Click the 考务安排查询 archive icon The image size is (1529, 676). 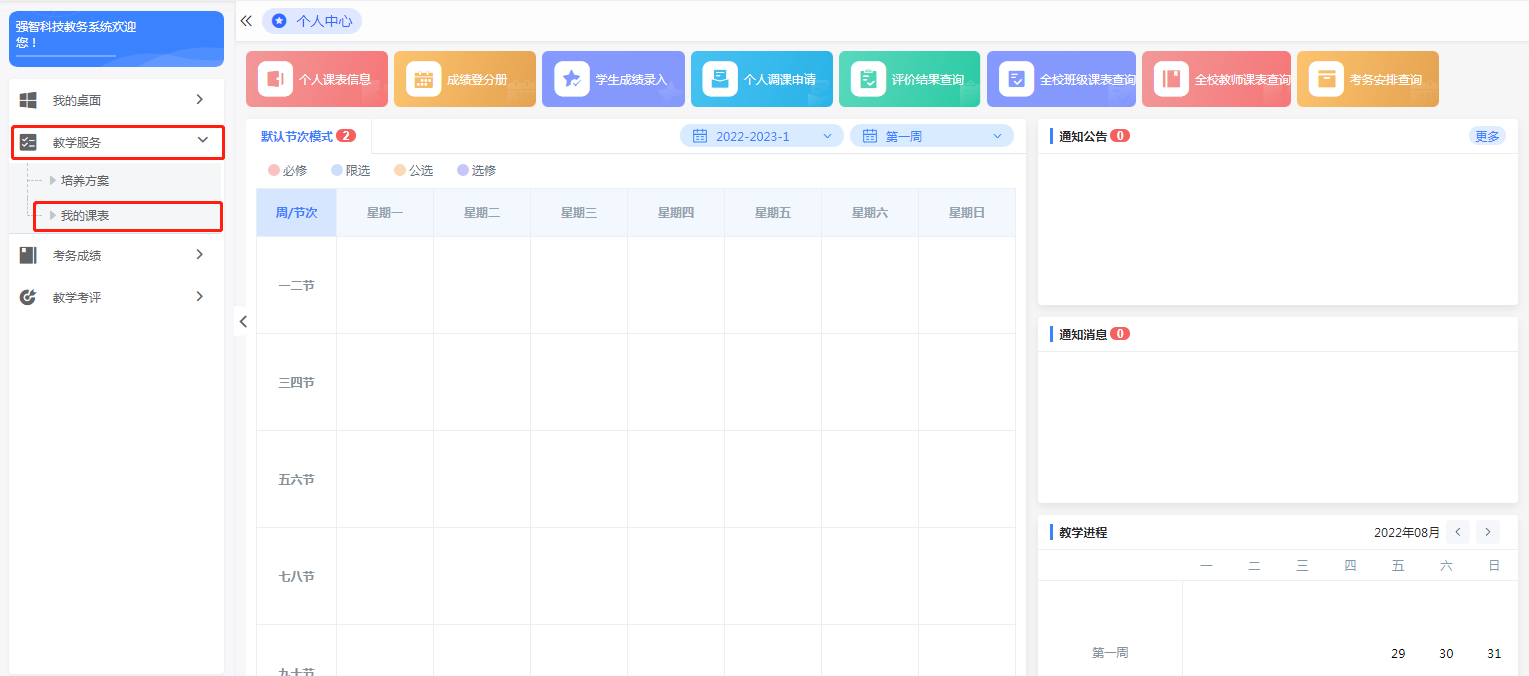[x=1326, y=79]
